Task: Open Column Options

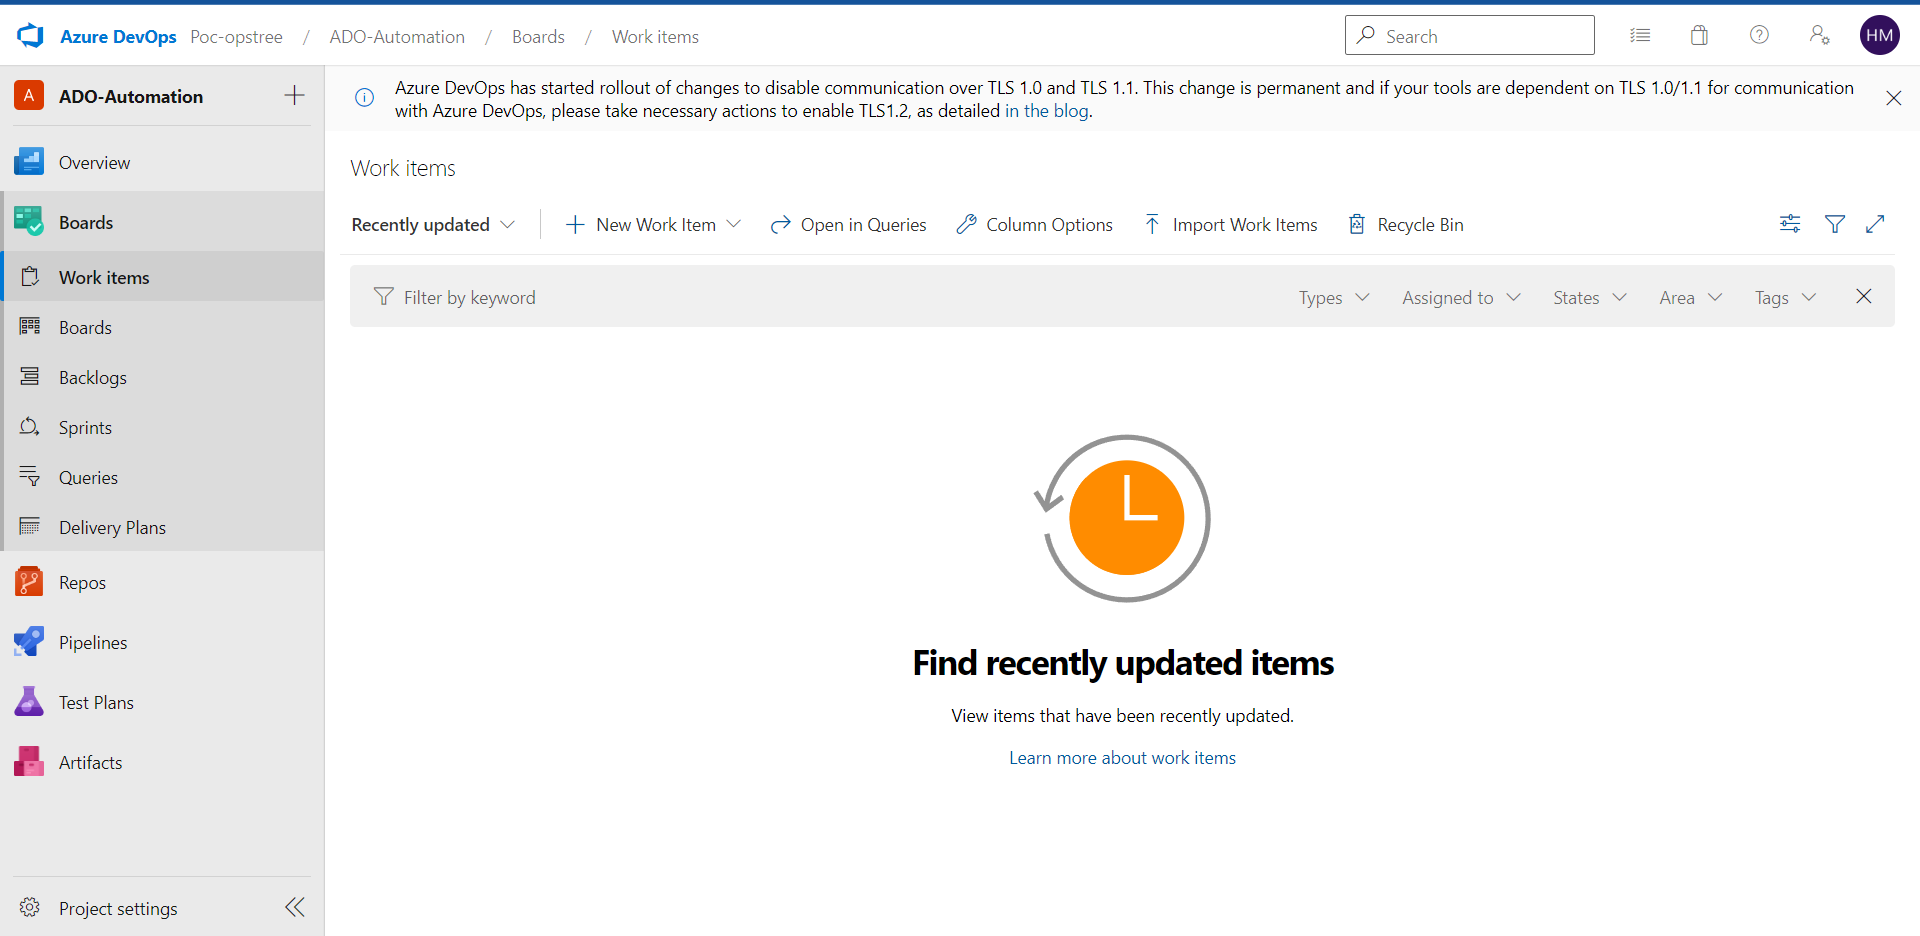Action: click(x=1034, y=225)
